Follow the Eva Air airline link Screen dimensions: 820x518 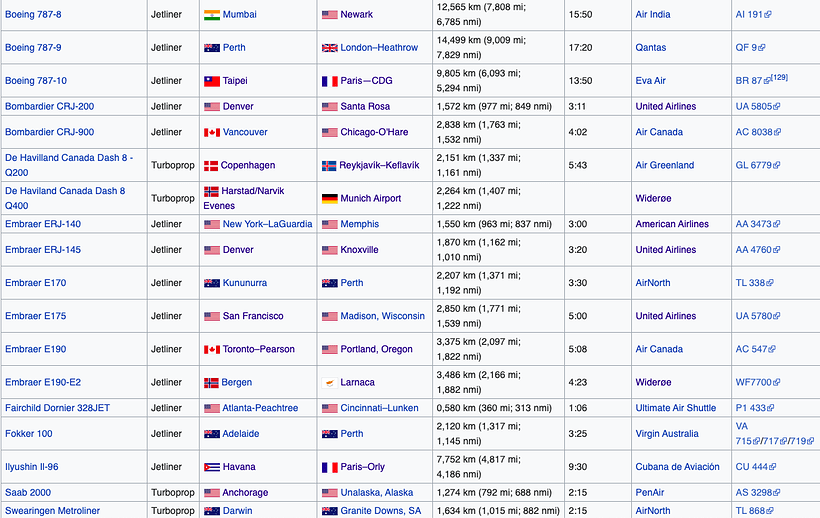(651, 81)
